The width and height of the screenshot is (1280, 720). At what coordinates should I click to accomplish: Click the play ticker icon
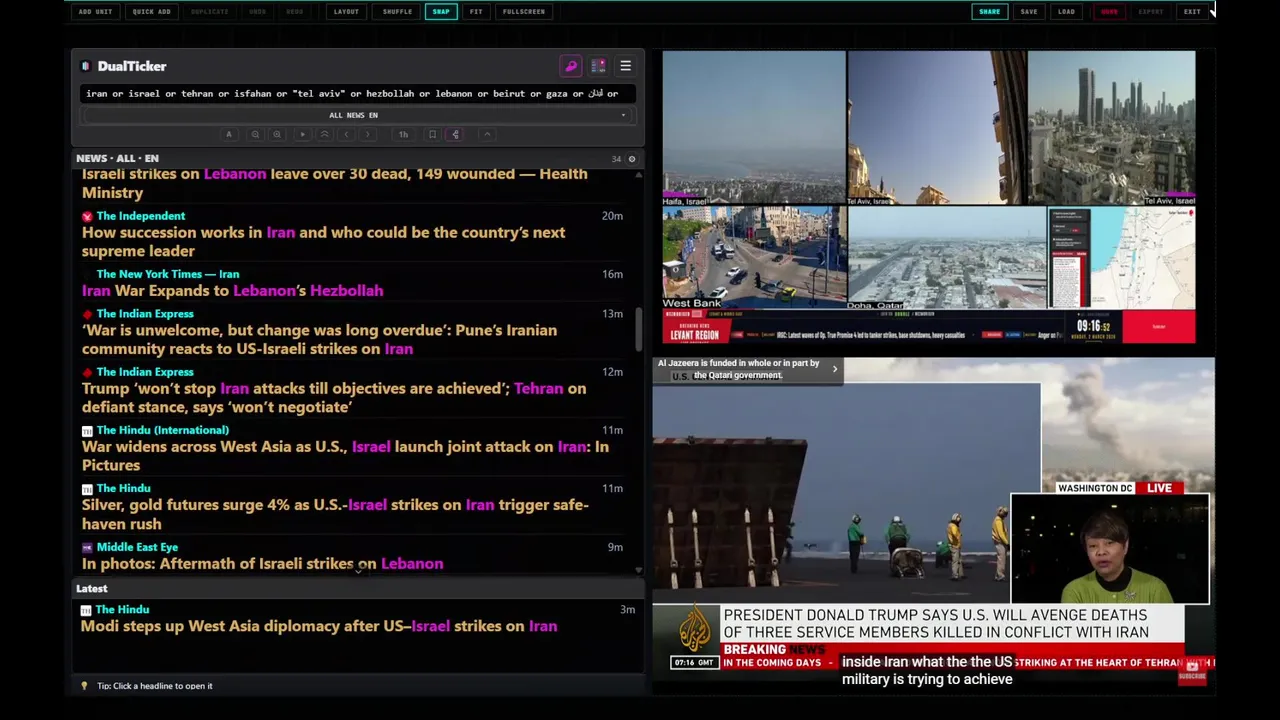click(x=303, y=134)
